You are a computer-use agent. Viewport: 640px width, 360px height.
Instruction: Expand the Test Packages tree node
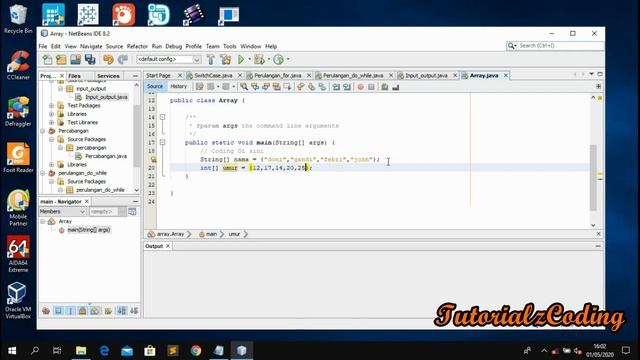pos(52,106)
